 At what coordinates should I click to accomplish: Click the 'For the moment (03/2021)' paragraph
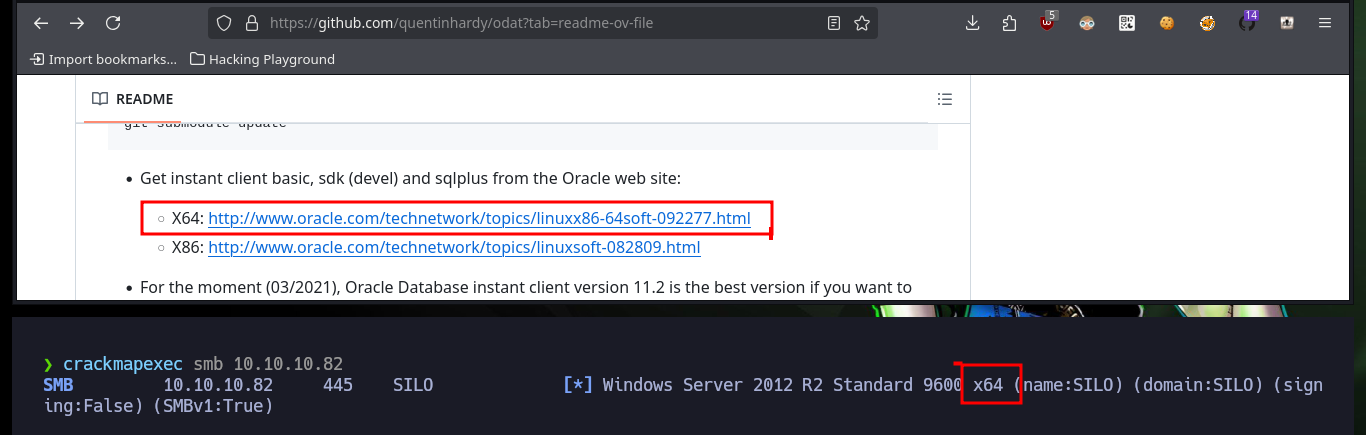[x=526, y=288]
